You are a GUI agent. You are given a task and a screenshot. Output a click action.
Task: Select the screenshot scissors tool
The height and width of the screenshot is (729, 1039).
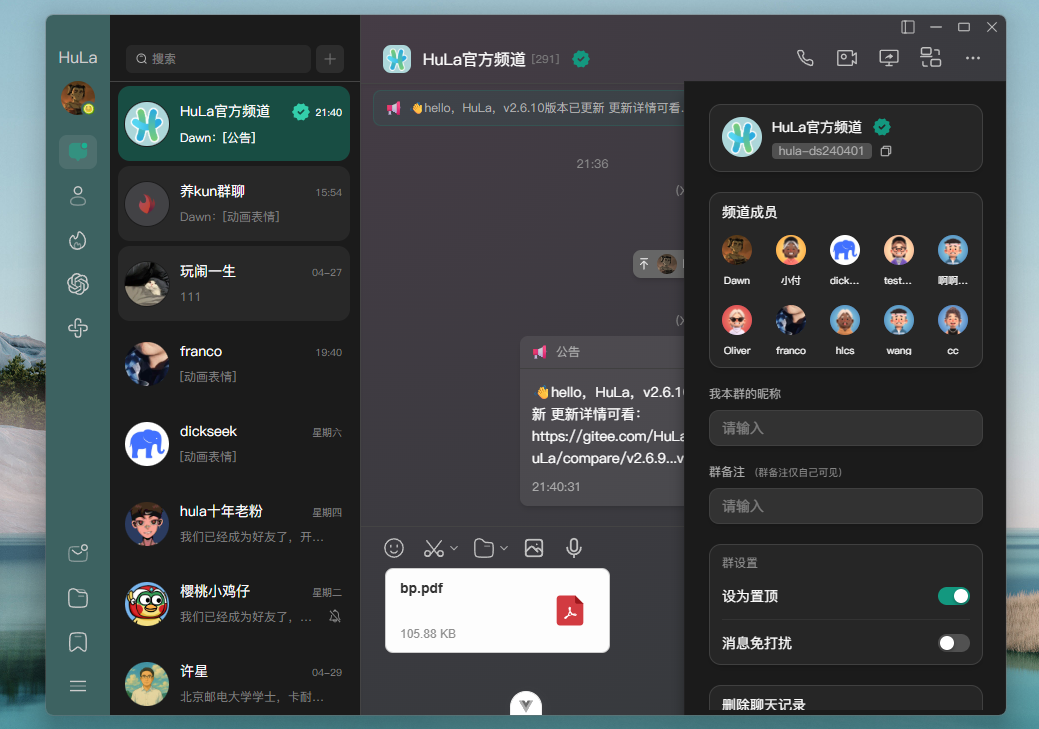(432, 548)
